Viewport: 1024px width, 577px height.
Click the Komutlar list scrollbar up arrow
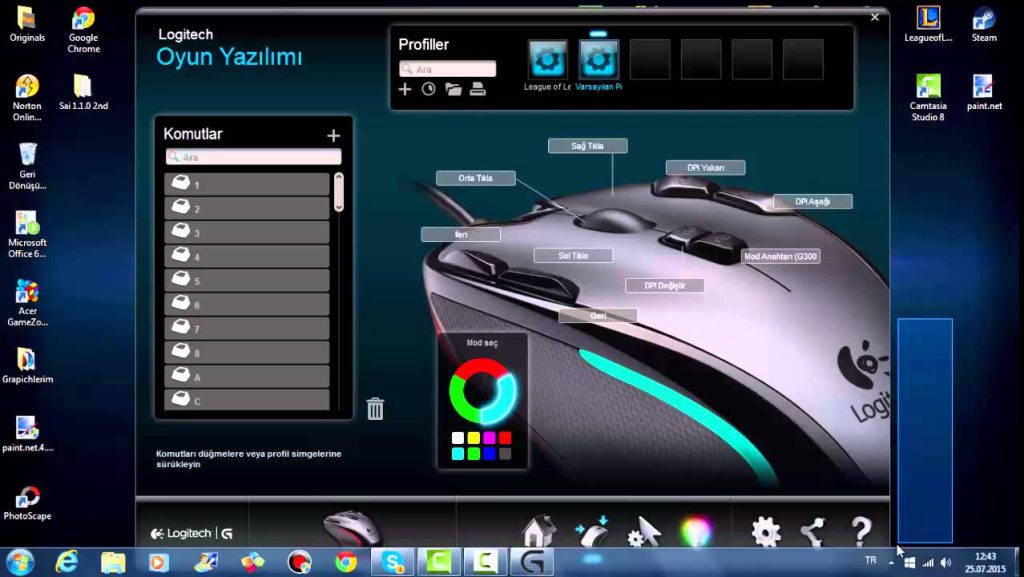[x=338, y=177]
